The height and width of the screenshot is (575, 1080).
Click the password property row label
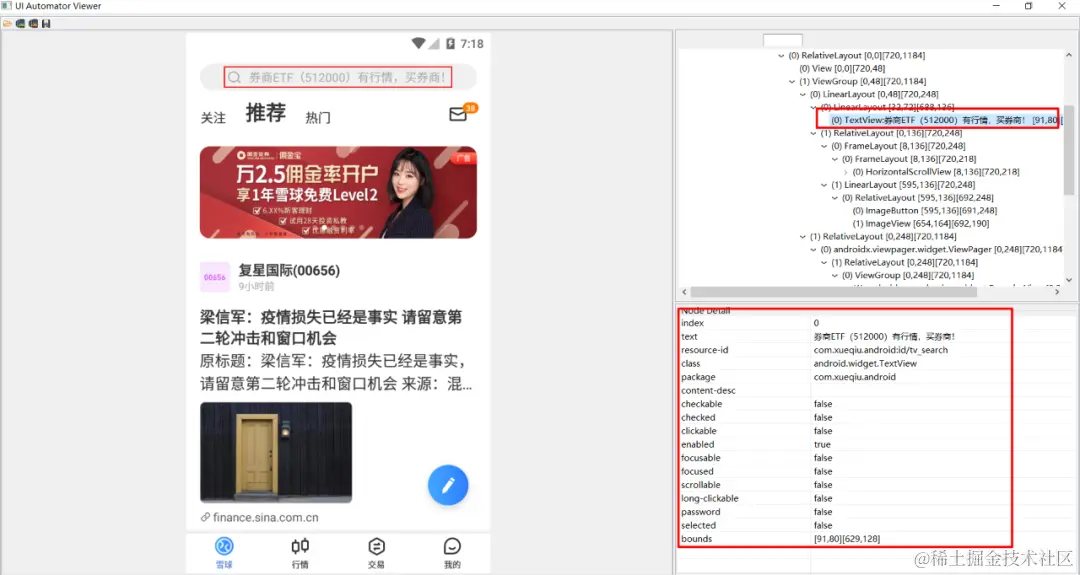pos(700,512)
